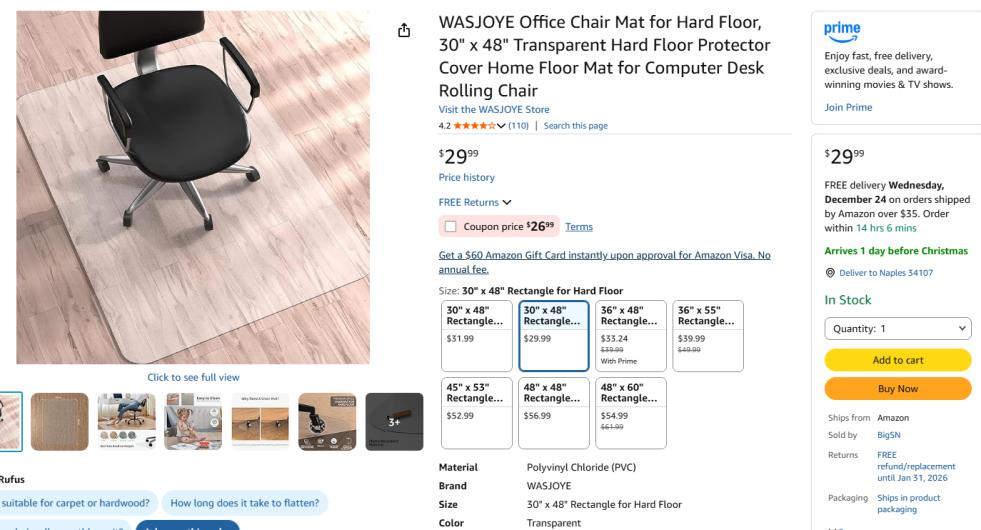
Task: Expand the rating breakdown chevron next to stars
Action: (501, 126)
